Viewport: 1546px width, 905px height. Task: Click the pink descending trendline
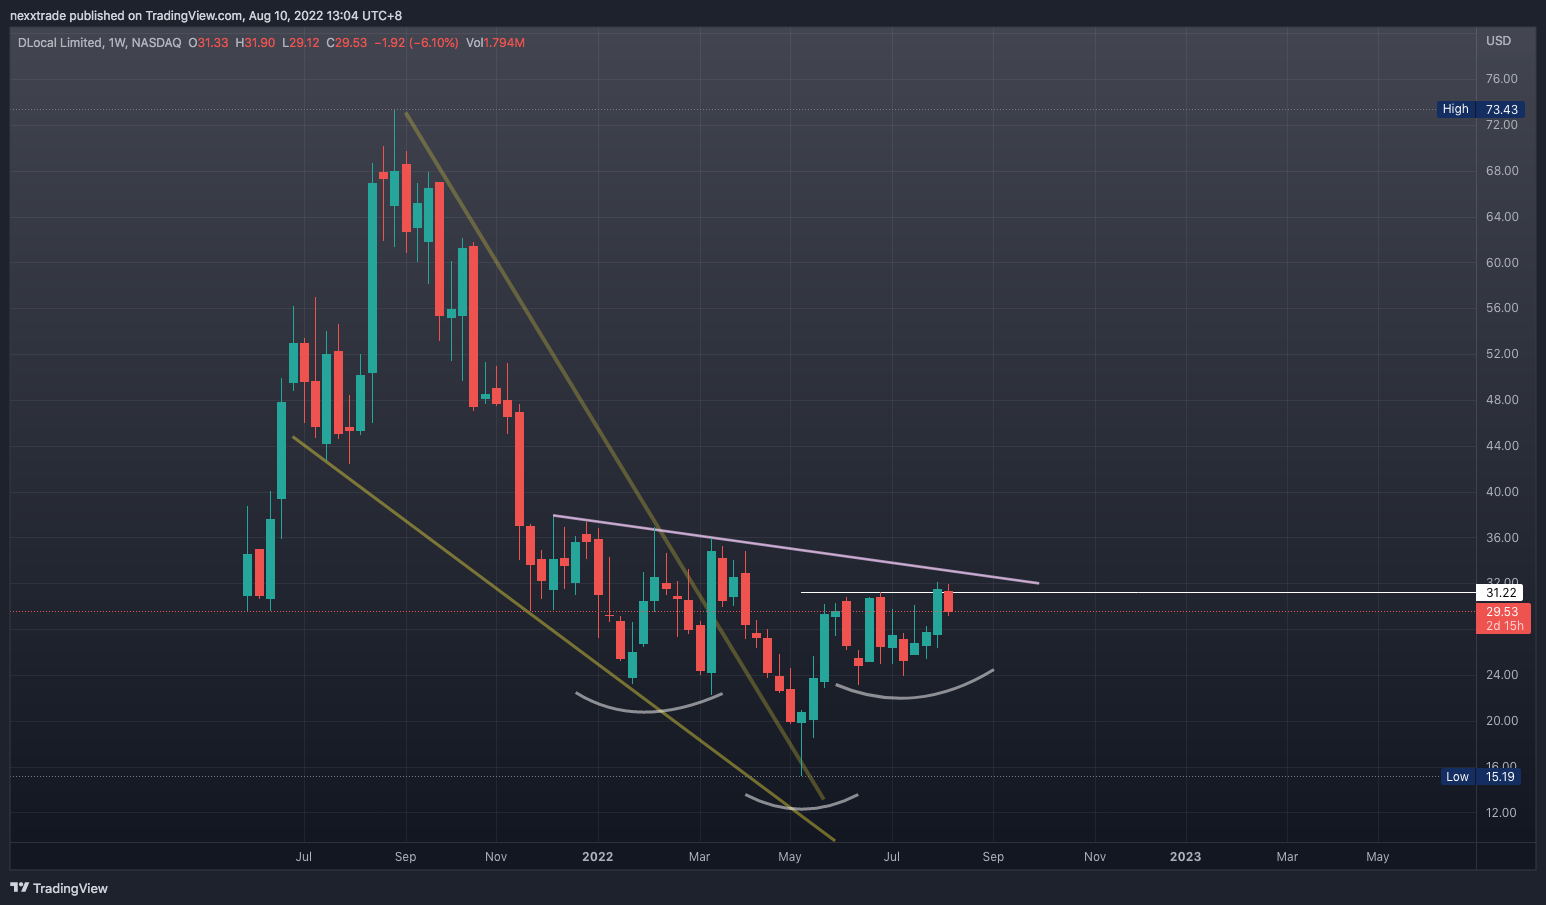[x=796, y=549]
